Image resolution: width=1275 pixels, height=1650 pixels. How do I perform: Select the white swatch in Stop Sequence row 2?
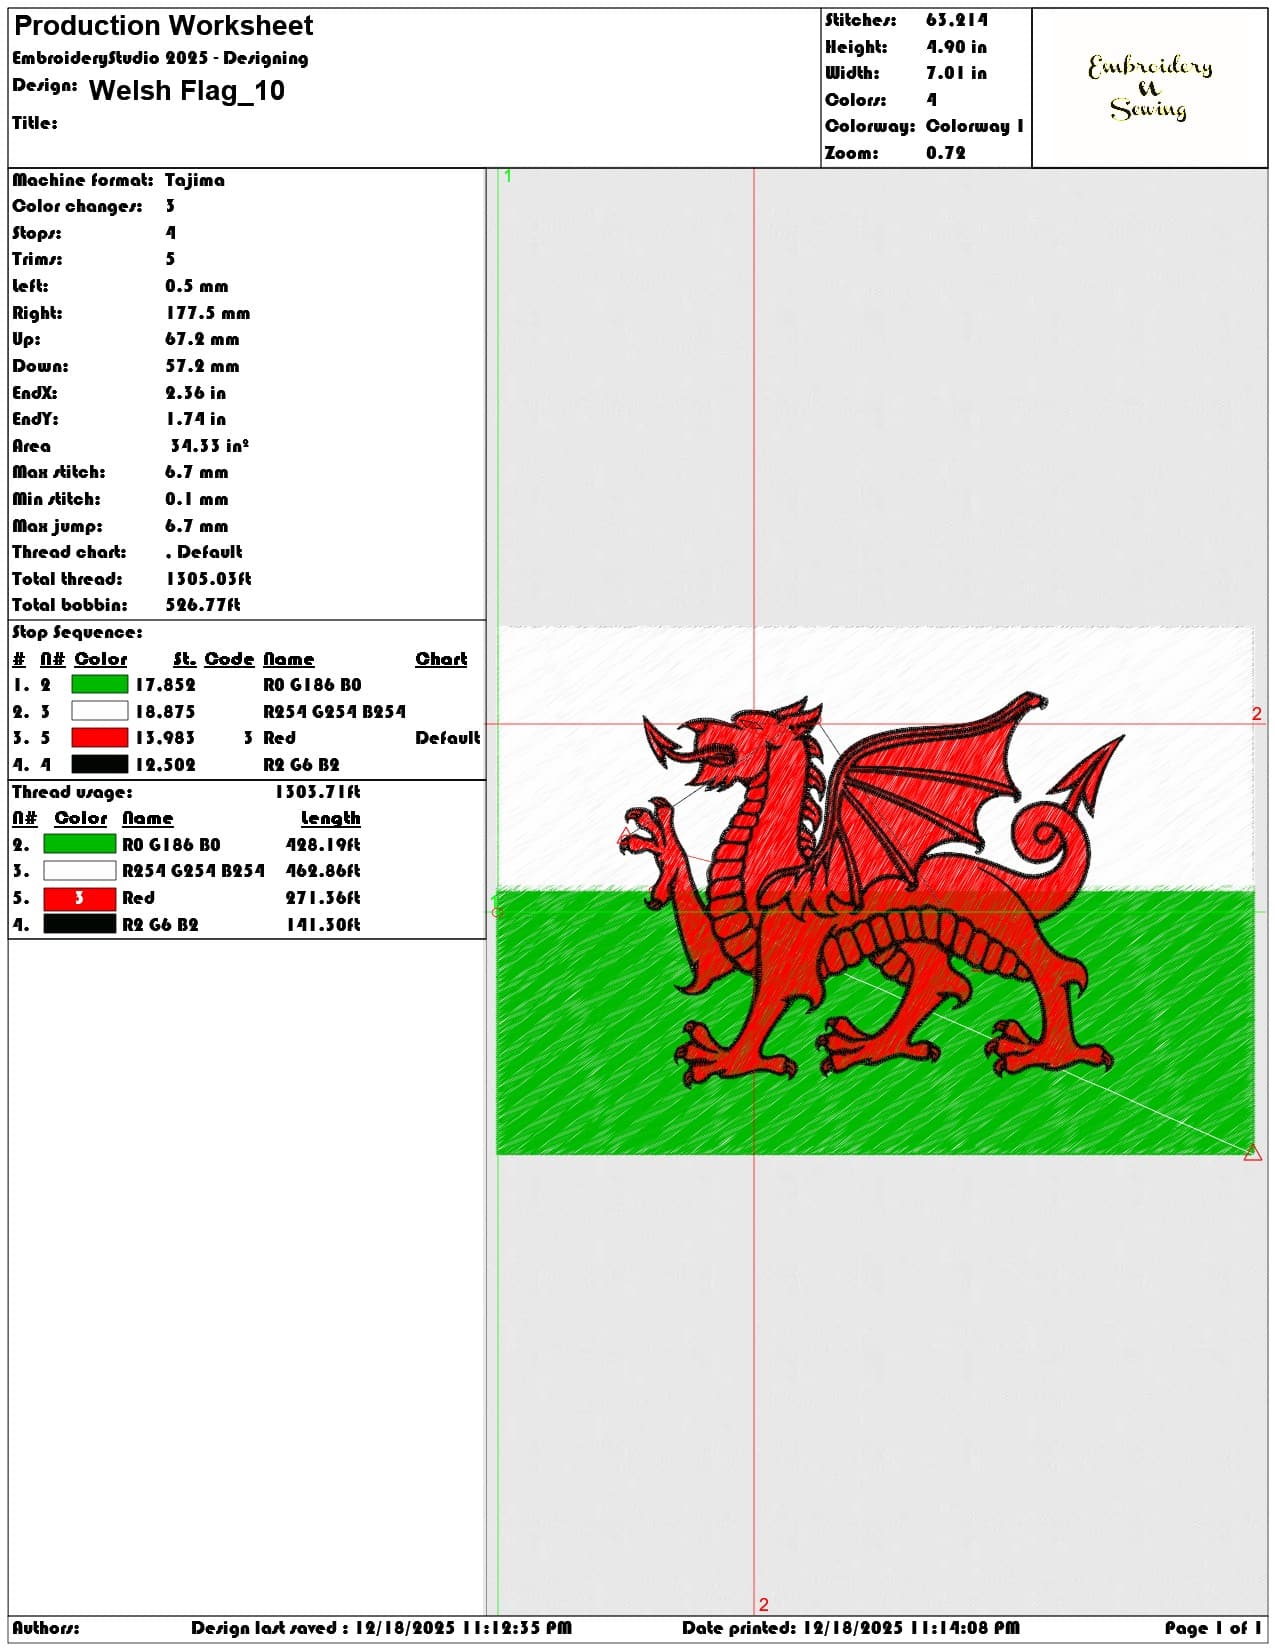coord(100,711)
